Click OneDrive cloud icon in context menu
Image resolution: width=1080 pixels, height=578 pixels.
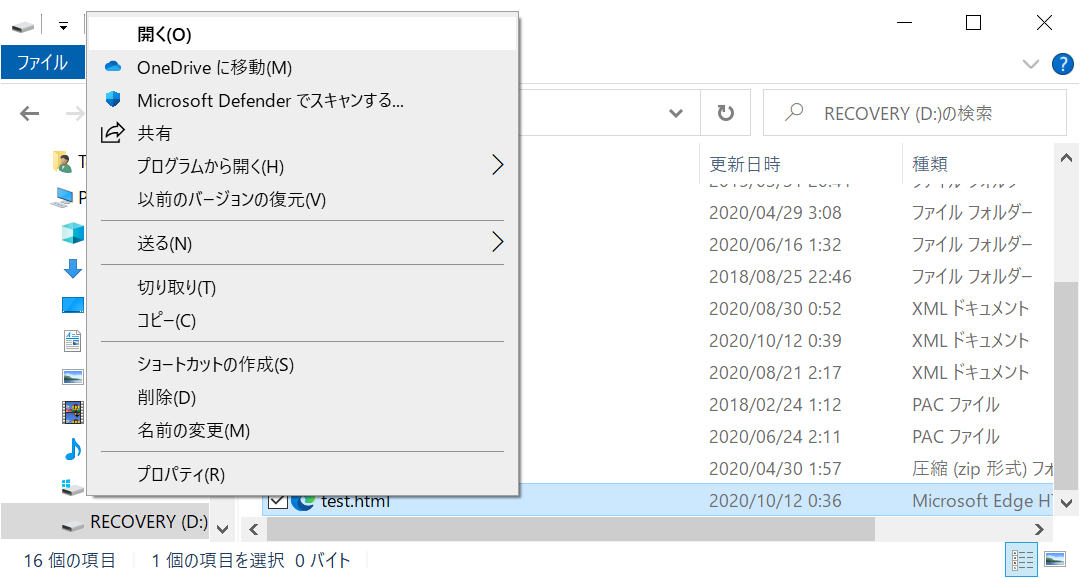113,67
